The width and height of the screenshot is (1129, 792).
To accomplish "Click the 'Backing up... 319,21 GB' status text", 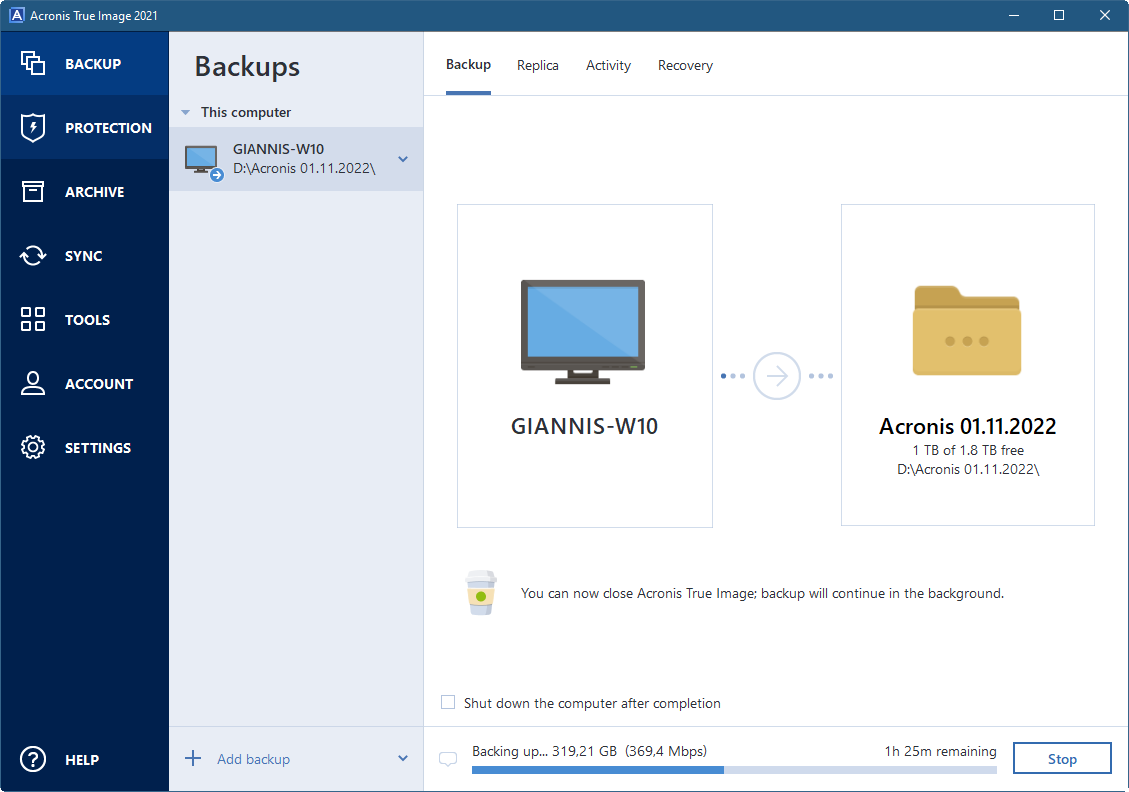I will [x=544, y=751].
